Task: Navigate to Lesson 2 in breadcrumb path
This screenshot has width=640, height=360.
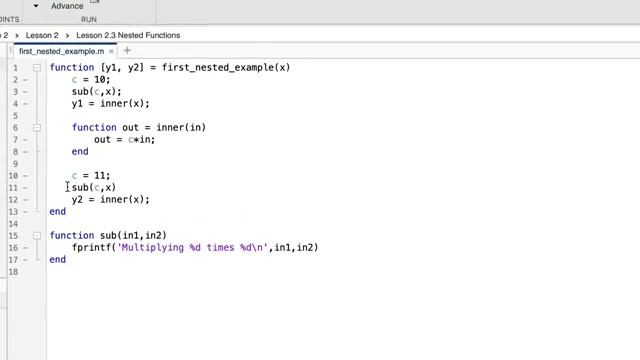Action: coord(42,35)
